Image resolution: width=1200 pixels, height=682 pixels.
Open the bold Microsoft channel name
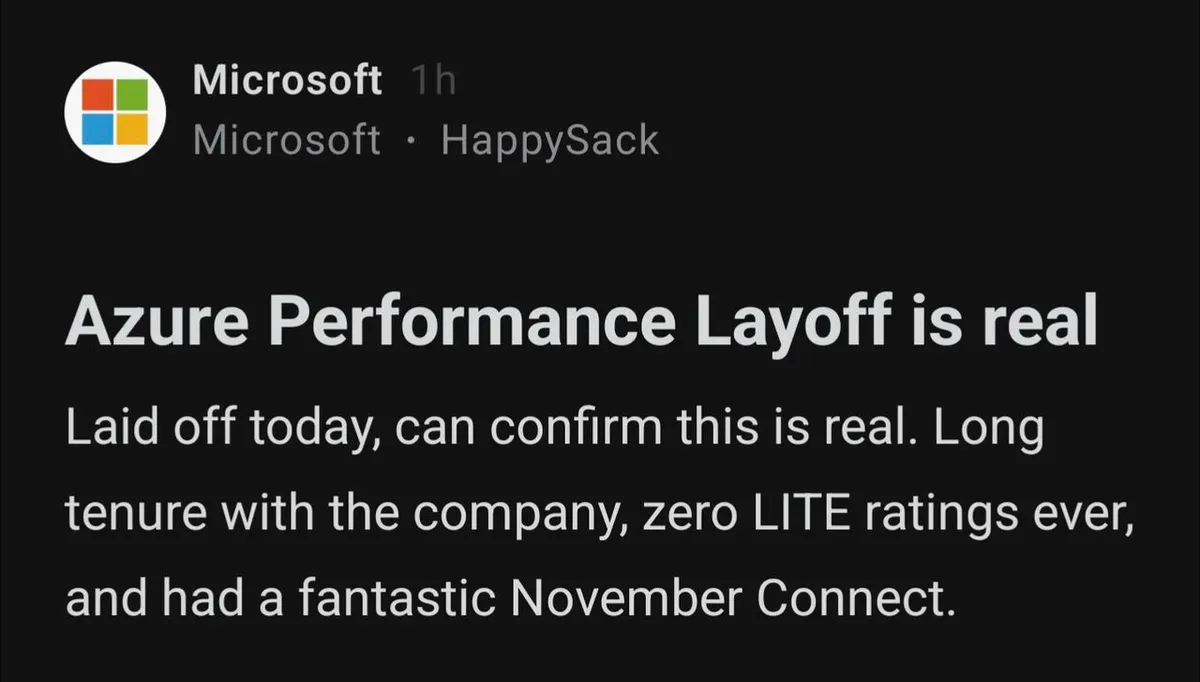coord(287,80)
